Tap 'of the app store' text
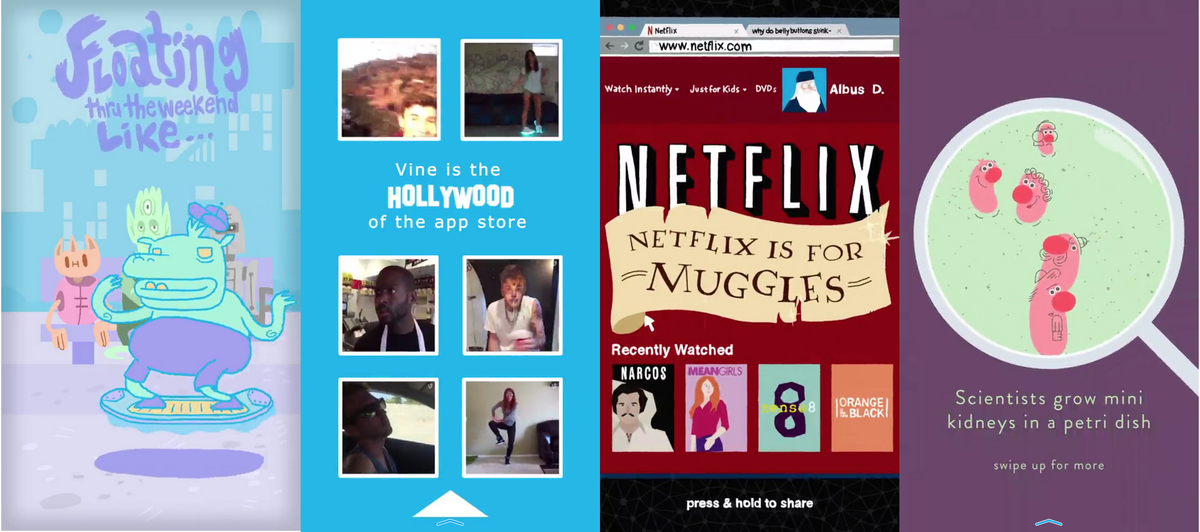The width and height of the screenshot is (1200, 532). click(x=447, y=222)
